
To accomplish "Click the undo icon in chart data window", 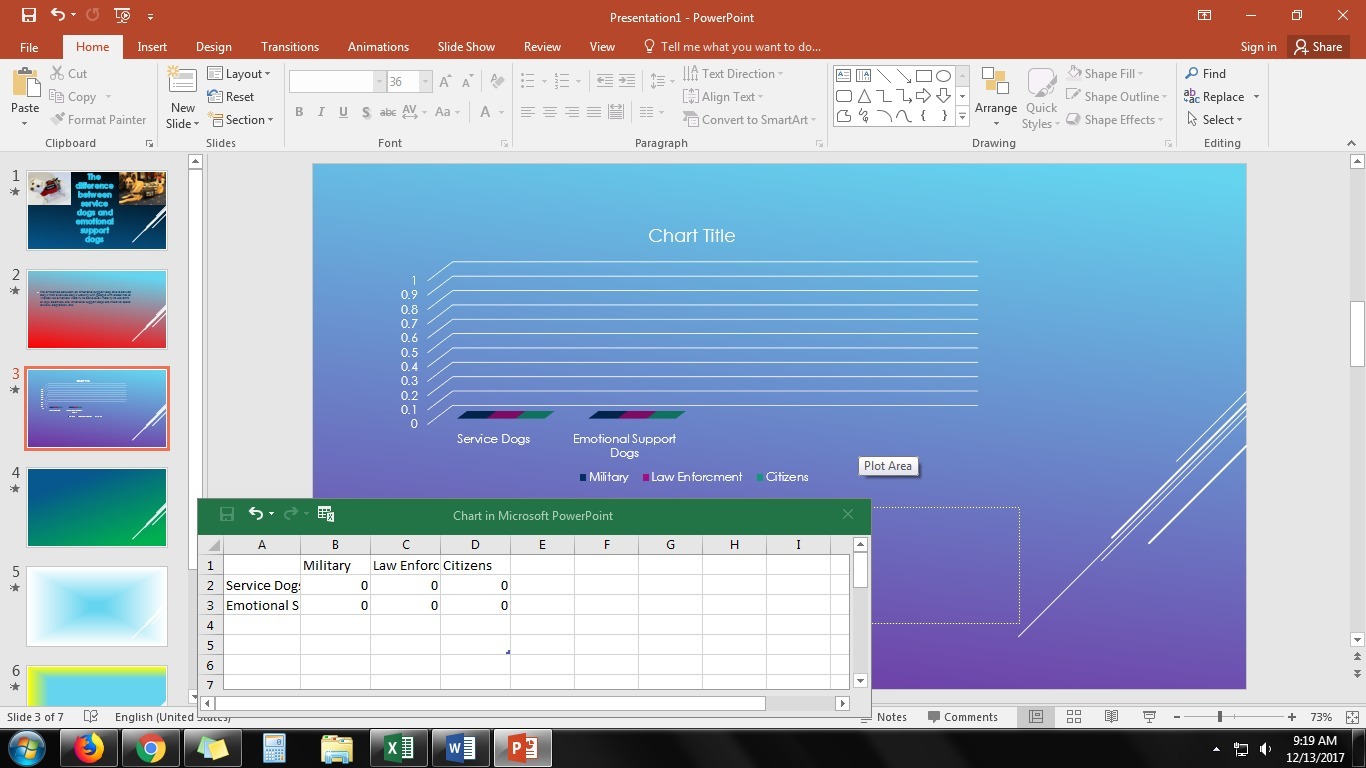I will 256,514.
